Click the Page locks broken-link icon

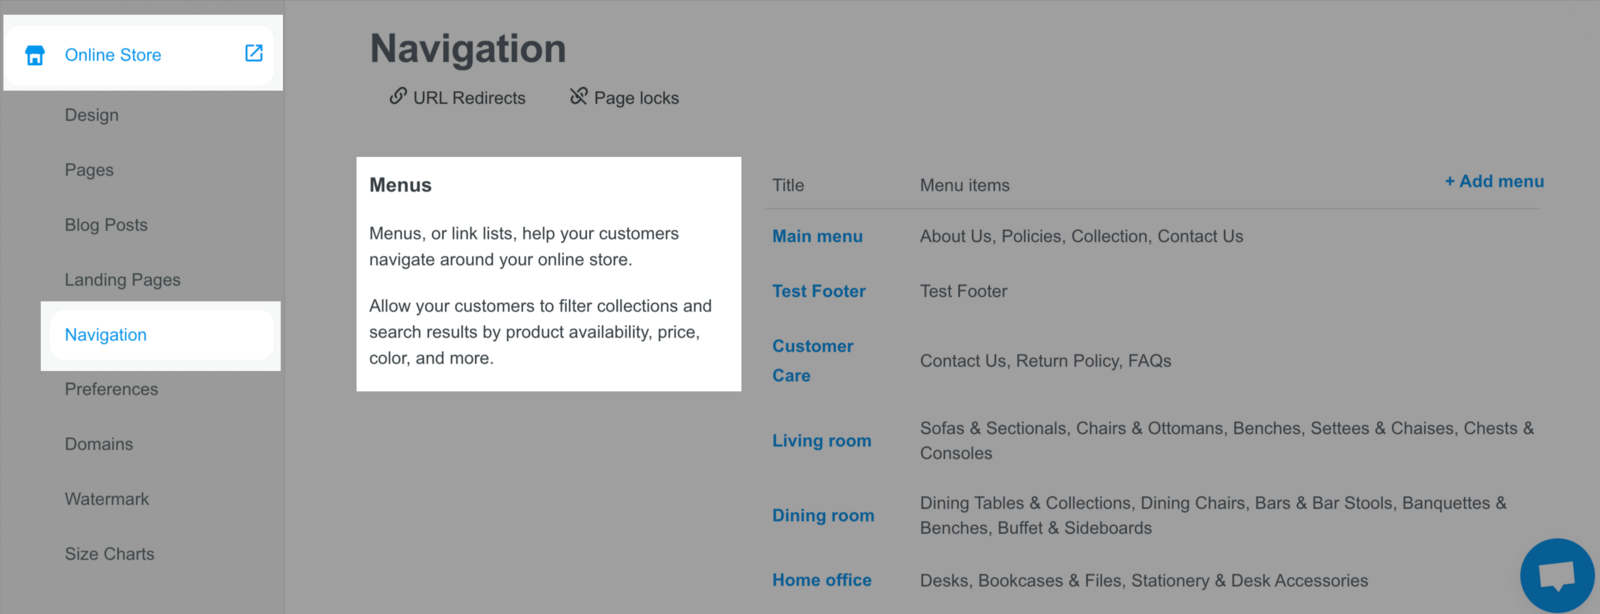pyautogui.click(x=579, y=96)
